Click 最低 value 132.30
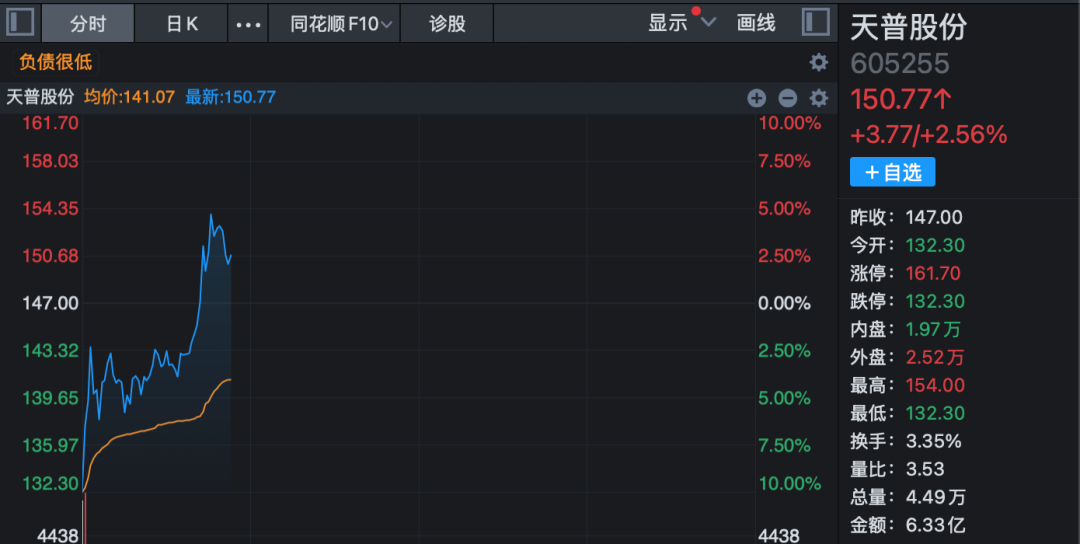1080x544 pixels. pos(935,413)
